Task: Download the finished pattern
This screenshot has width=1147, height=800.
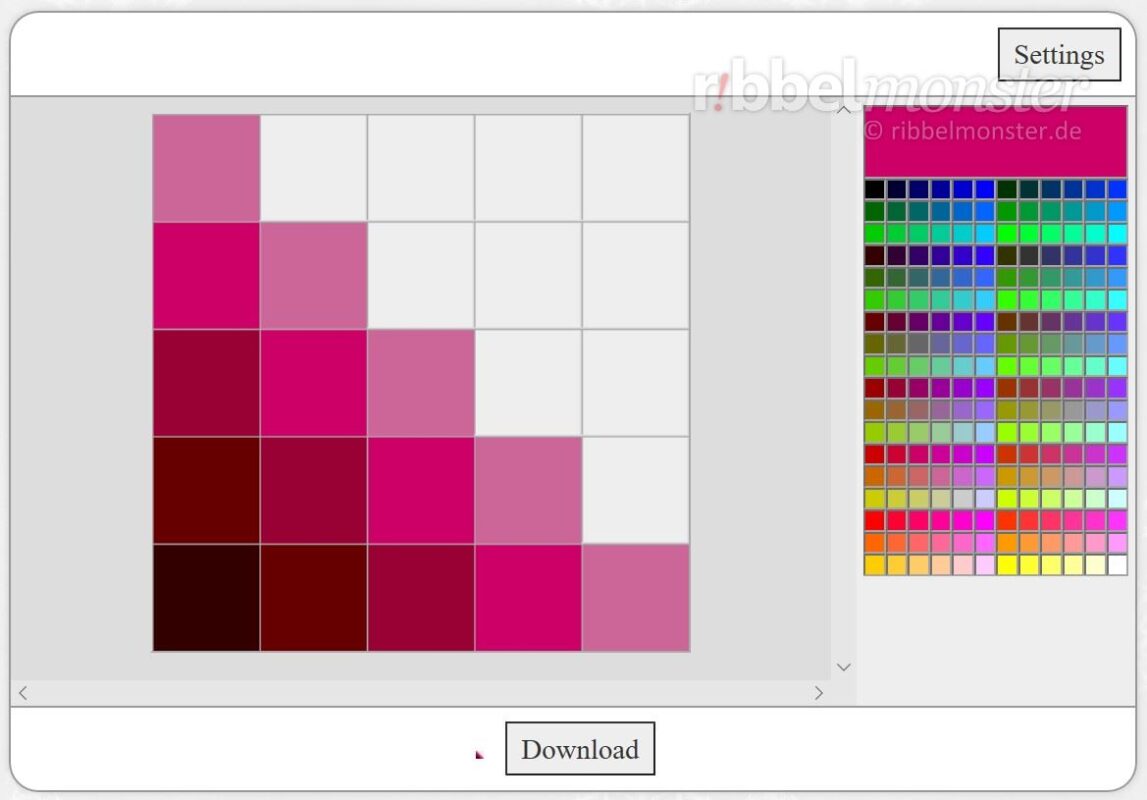Action: click(580, 749)
